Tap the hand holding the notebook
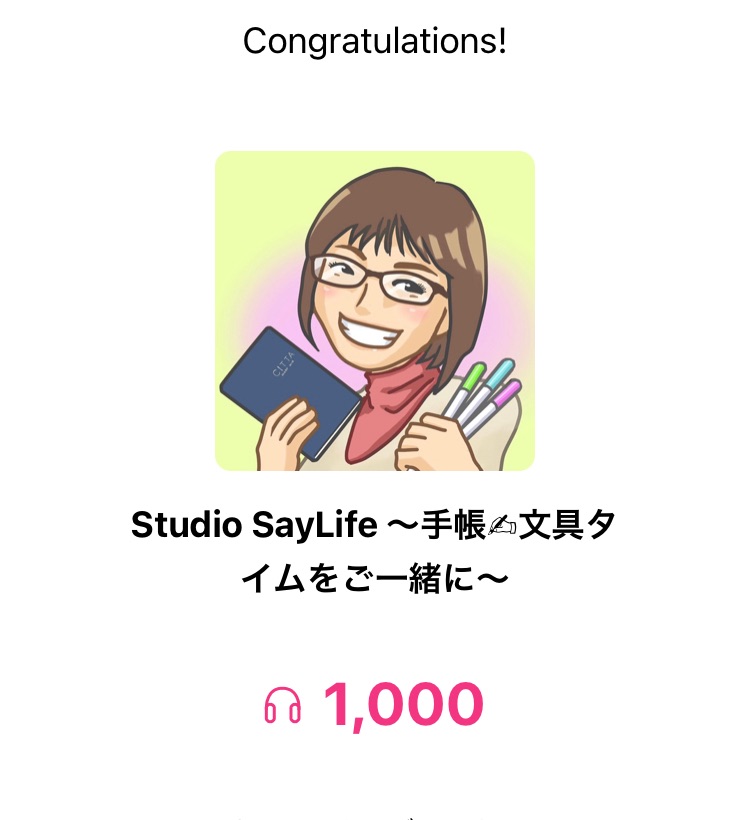 coord(287,432)
